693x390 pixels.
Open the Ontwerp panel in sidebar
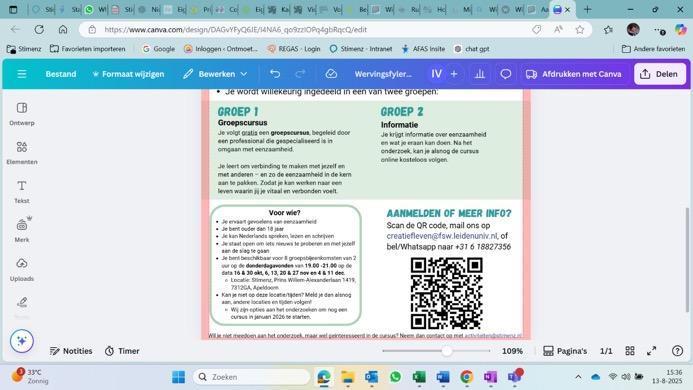click(x=22, y=114)
